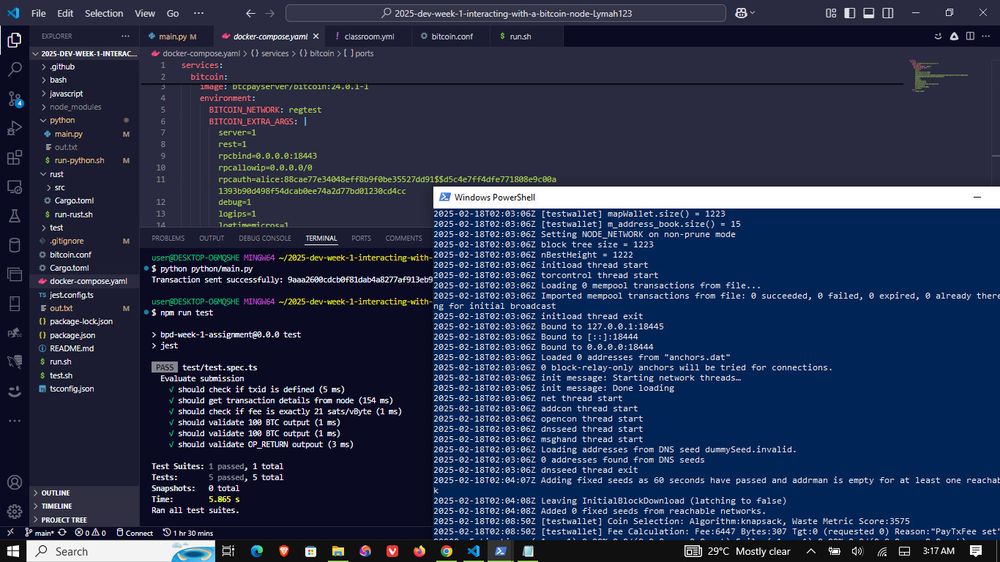This screenshot has height=562, width=1000.
Task: Click Synchronize Changes icon in status bar
Action: 62,533
